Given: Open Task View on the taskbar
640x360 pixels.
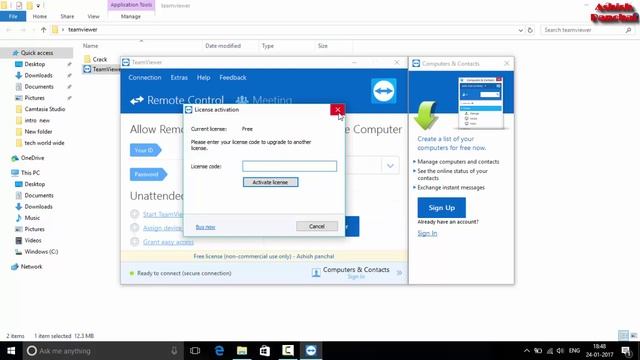Looking at the screenshot, I should 195,351.
